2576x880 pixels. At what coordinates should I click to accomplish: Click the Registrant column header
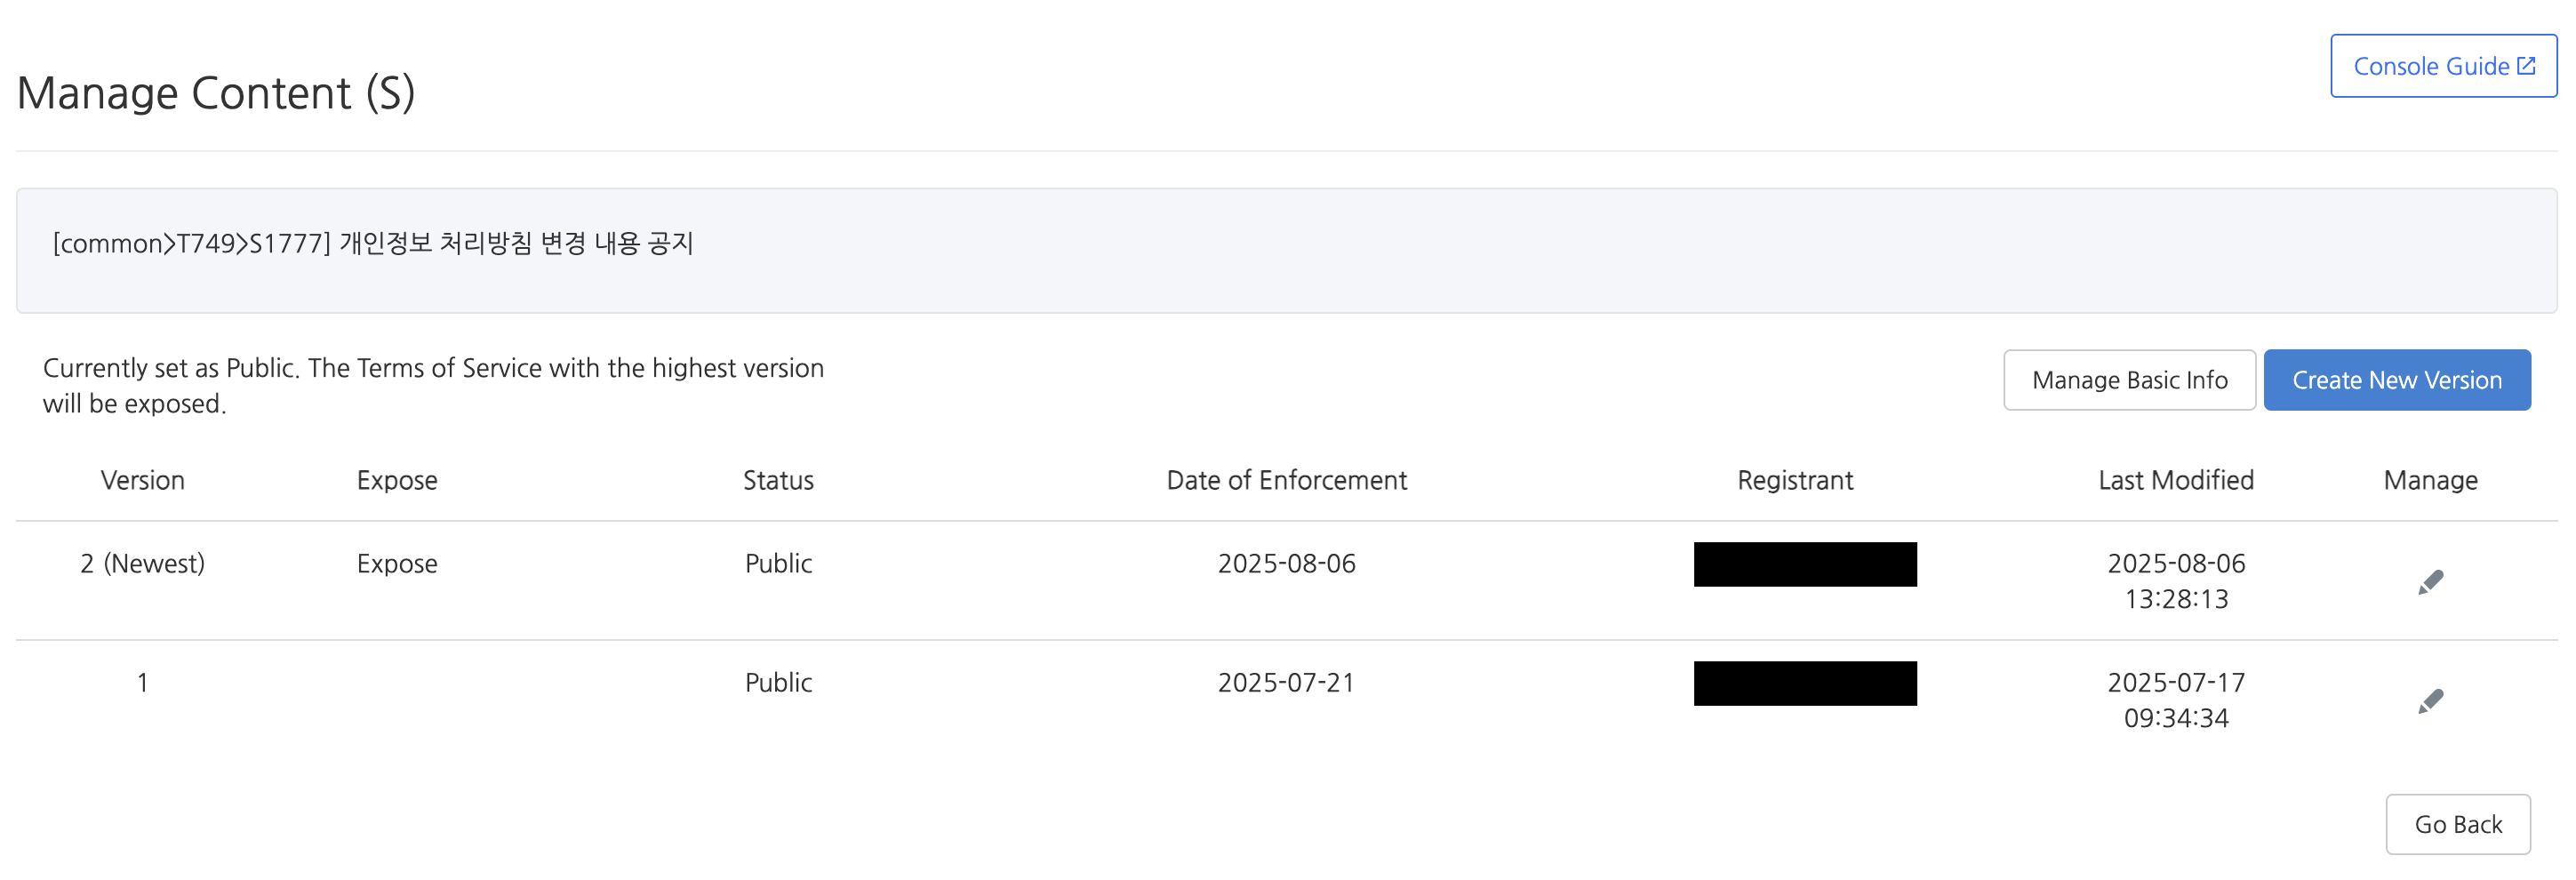coord(1795,480)
